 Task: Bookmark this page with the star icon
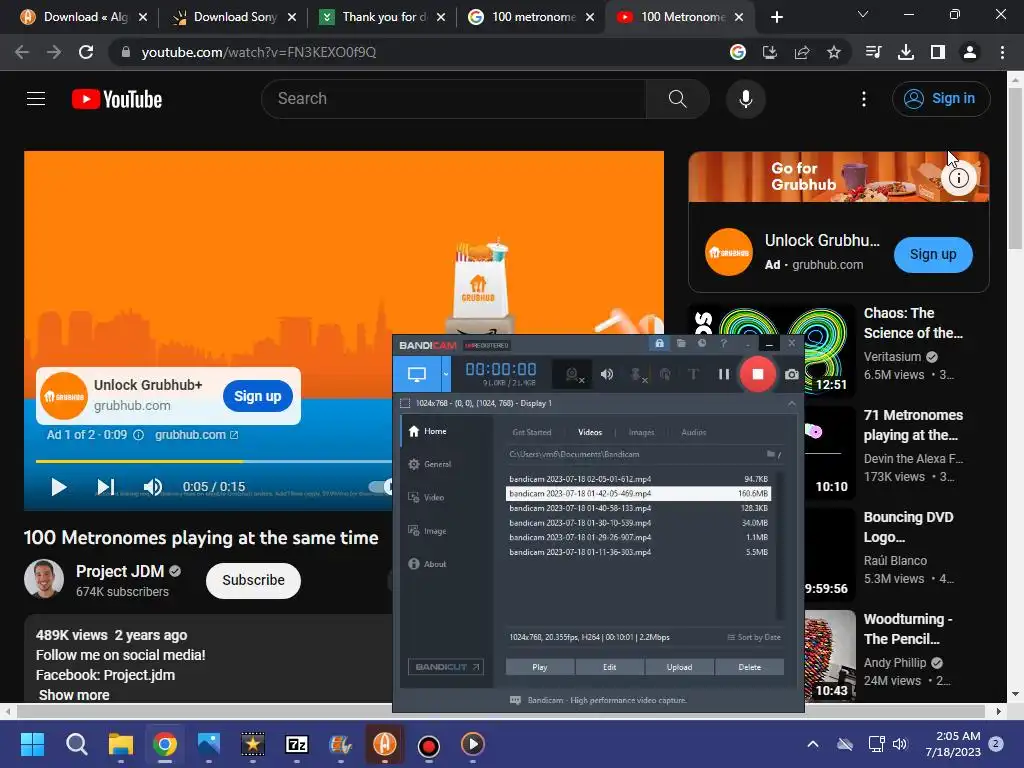click(x=833, y=52)
